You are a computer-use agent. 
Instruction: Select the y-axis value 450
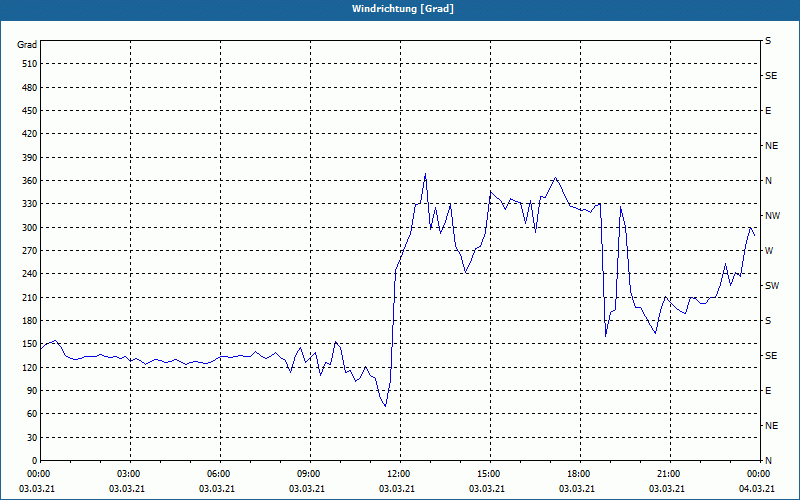(30, 111)
